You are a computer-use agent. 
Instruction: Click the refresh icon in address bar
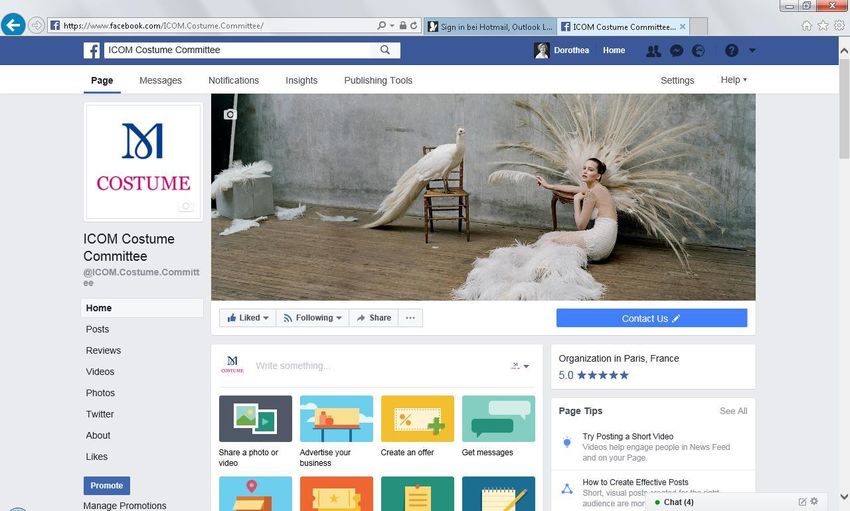point(414,25)
